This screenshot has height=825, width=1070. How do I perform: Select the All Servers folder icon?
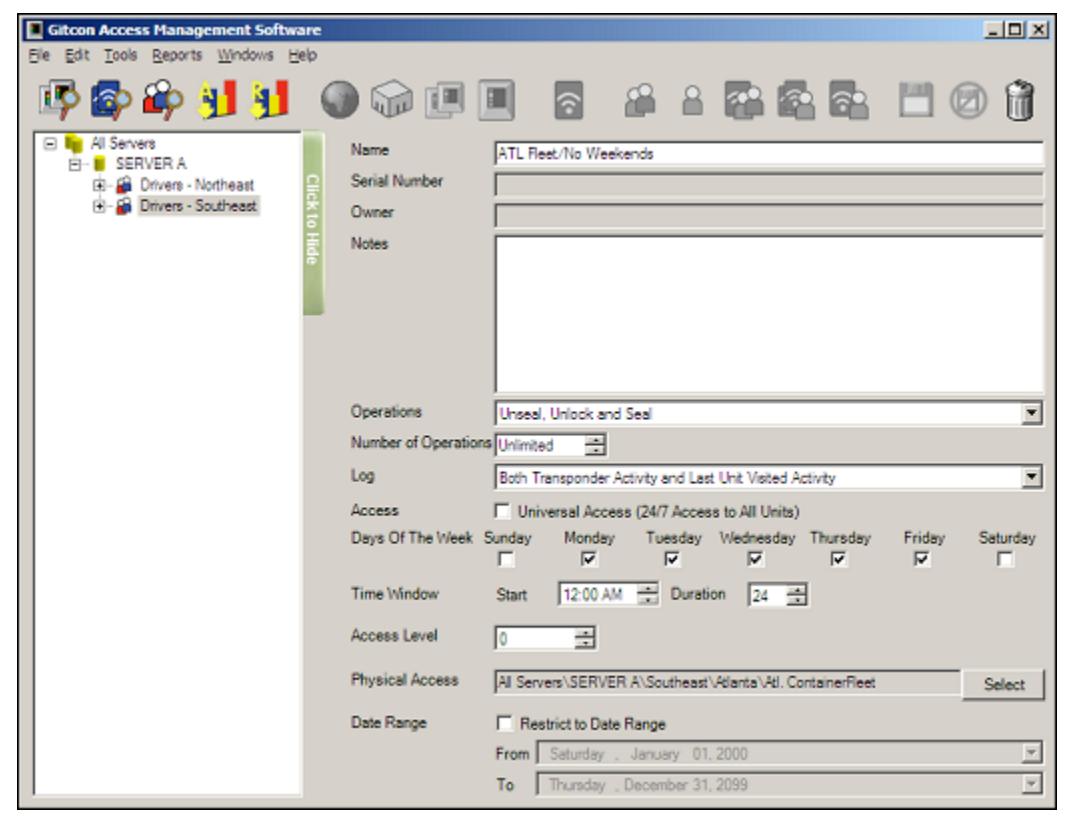pyautogui.click(x=73, y=143)
